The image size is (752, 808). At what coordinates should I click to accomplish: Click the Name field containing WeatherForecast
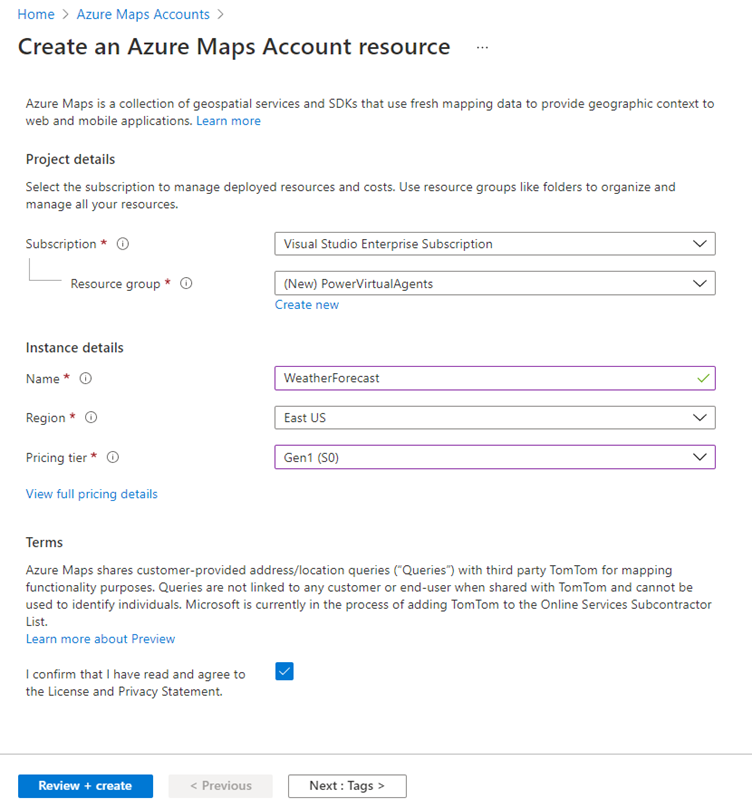coord(495,378)
